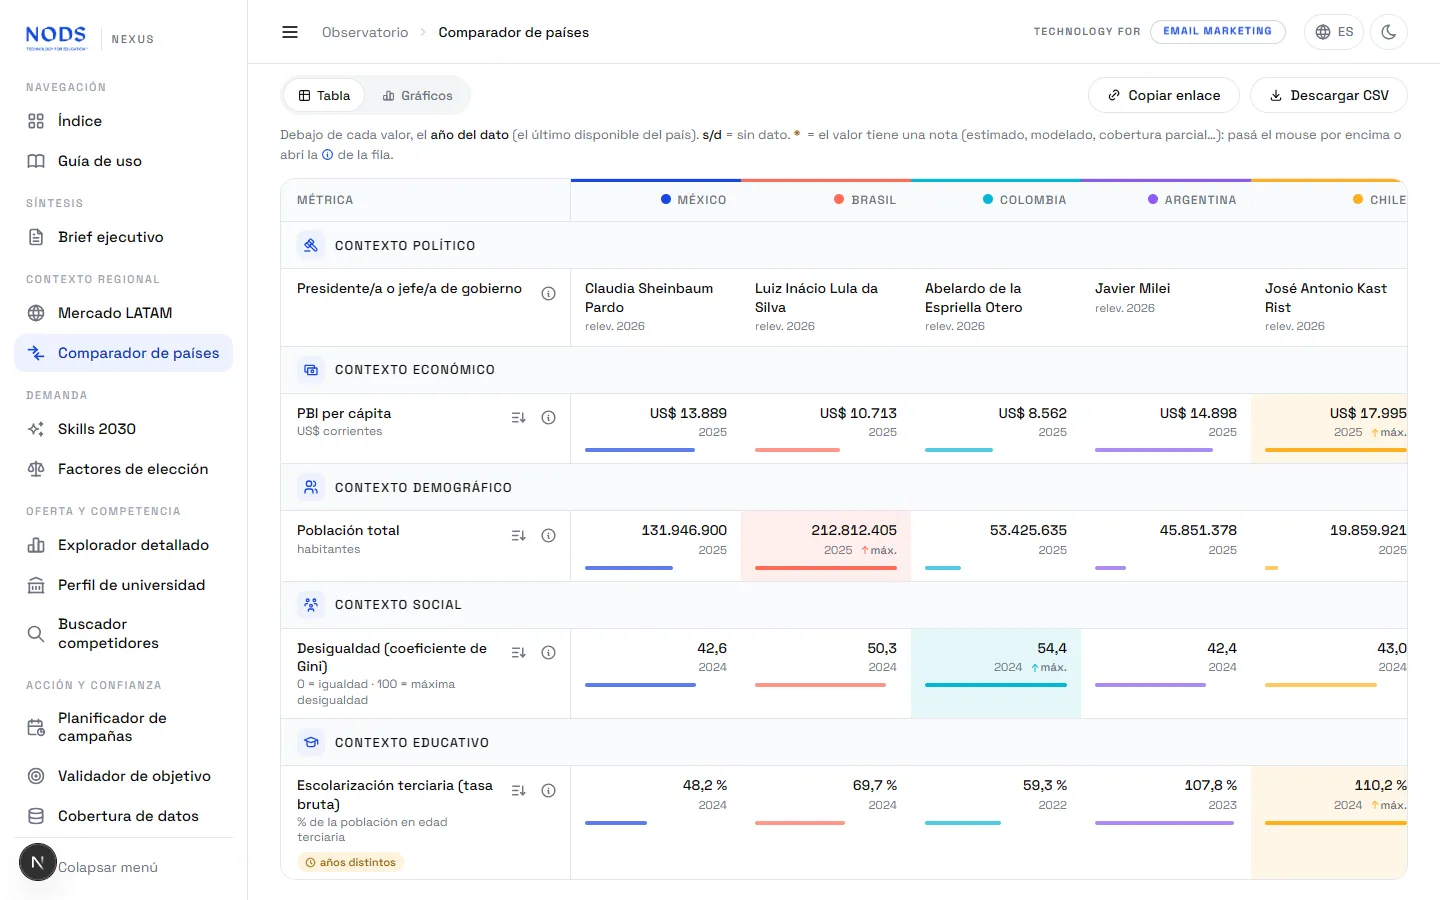Image resolution: width=1440 pixels, height=900 pixels.
Task: Toggle the hamburger menu icon
Action: (290, 32)
